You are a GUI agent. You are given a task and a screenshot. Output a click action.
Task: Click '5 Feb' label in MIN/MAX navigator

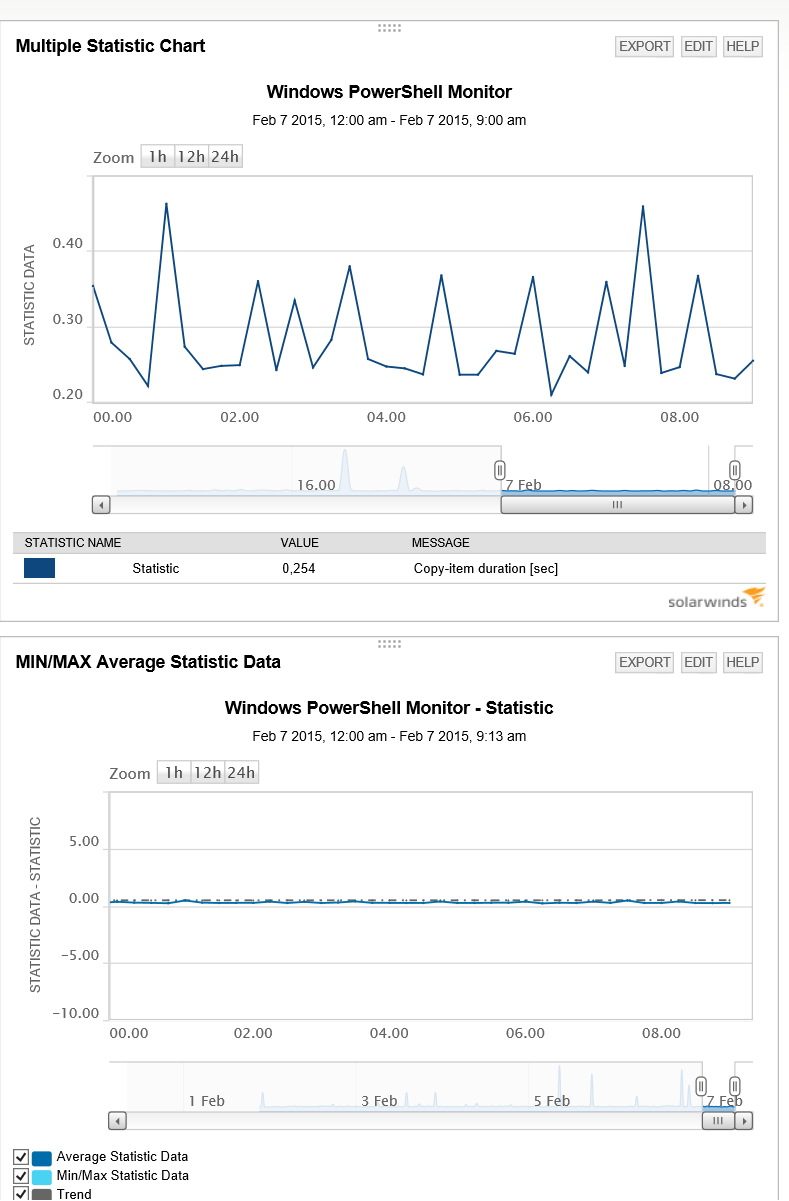[x=551, y=1101]
